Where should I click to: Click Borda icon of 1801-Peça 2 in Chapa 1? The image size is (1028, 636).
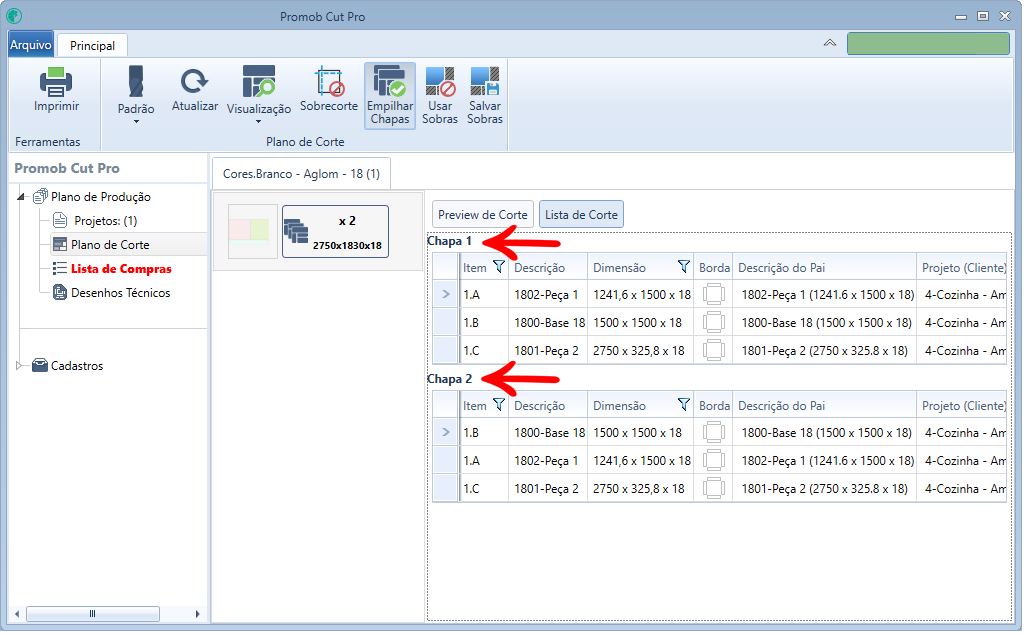click(x=713, y=351)
